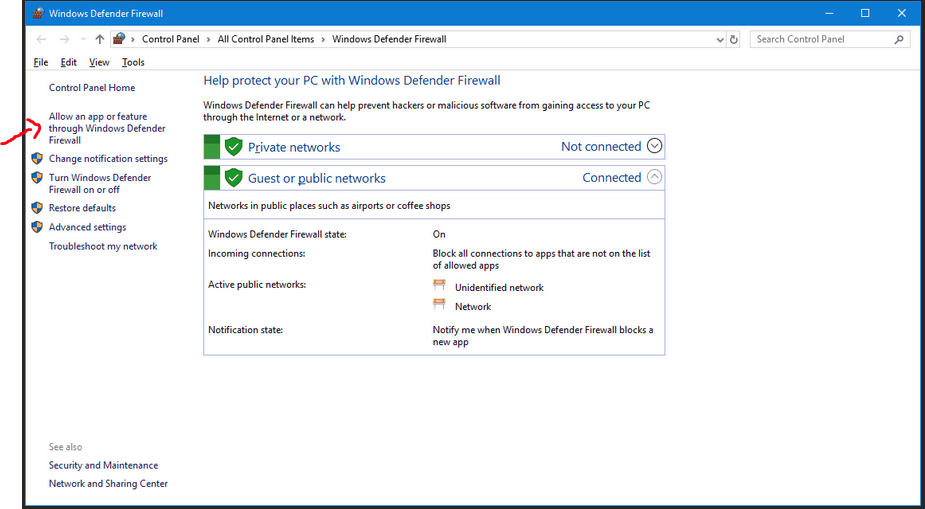The width and height of the screenshot is (925, 509).
Task: Click Windows Defender Firewall breadcrumb
Action: (389, 39)
